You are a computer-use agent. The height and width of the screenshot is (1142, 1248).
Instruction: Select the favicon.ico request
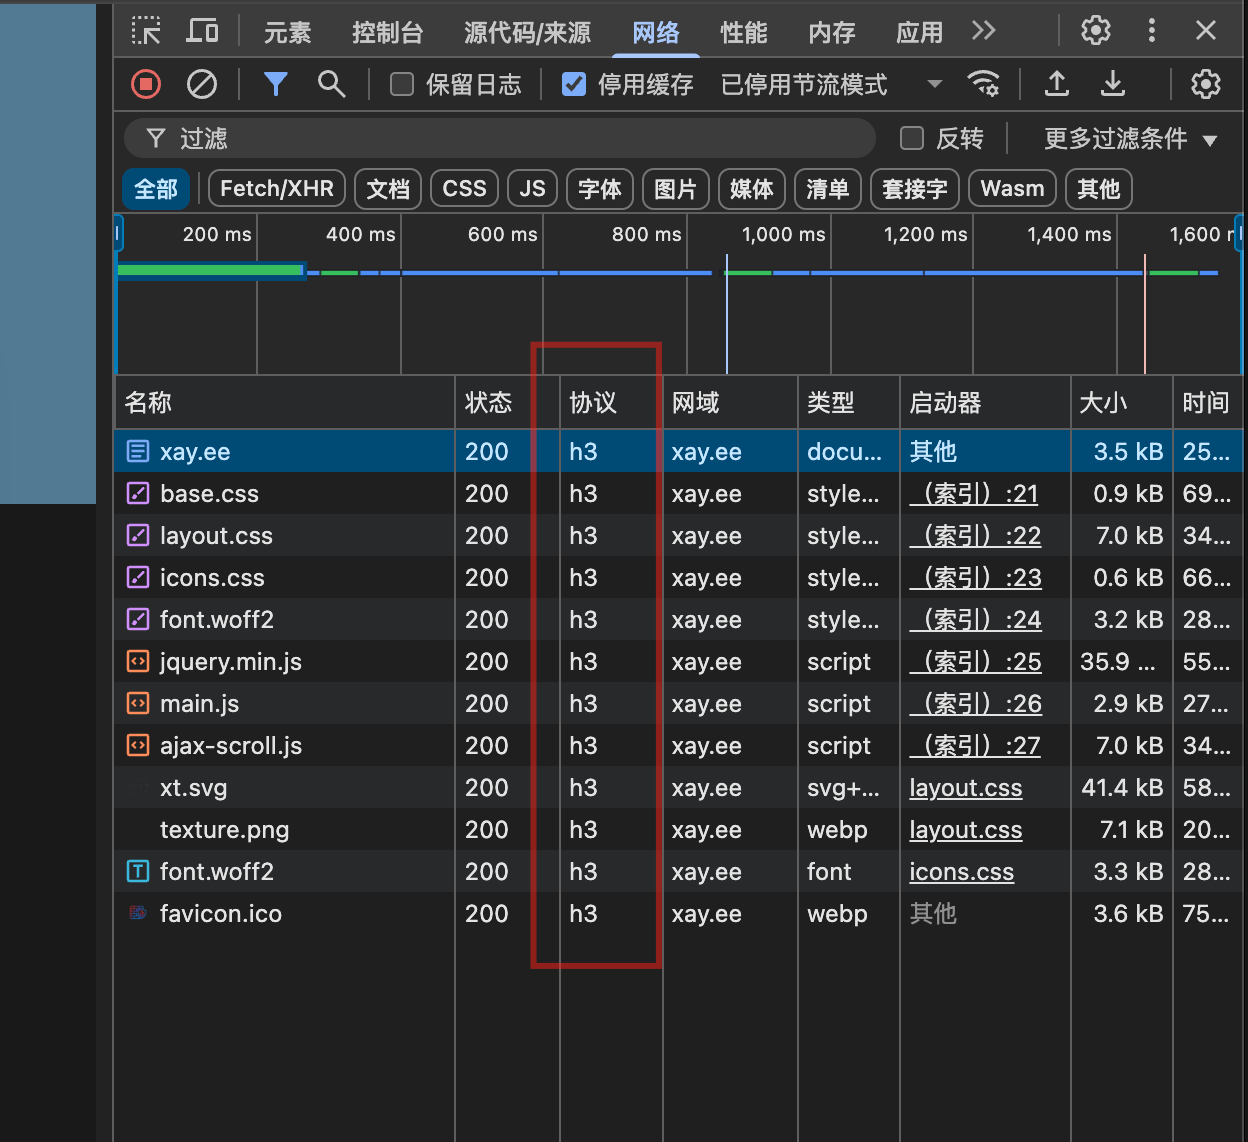tap(679, 914)
